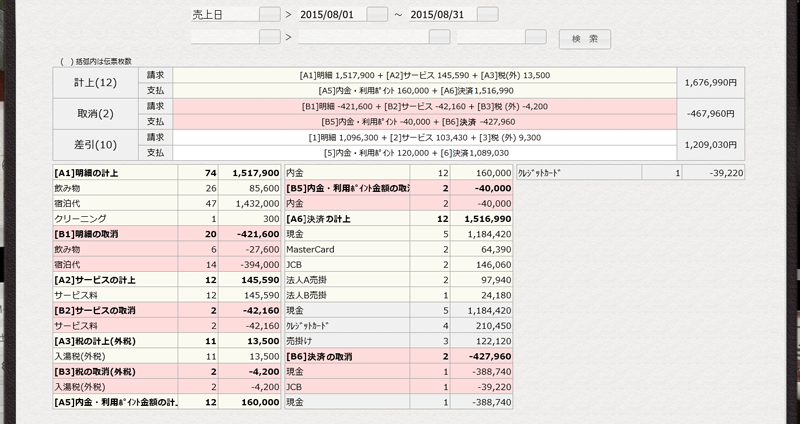Click the start date field 2015/08/01
This screenshot has width=800, height=424.
coord(331,14)
